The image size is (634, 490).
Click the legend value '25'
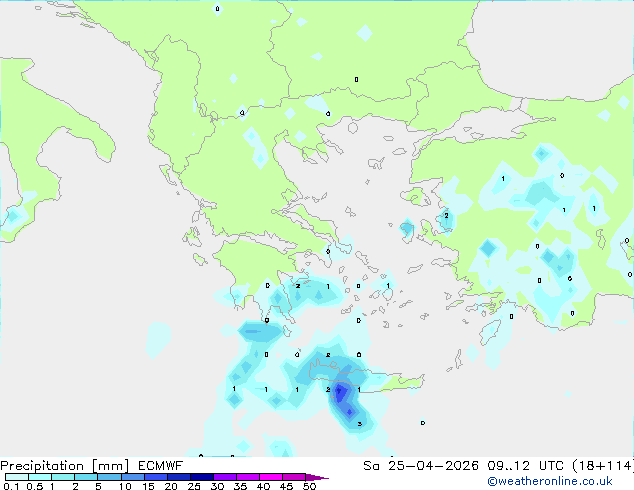coord(194,486)
